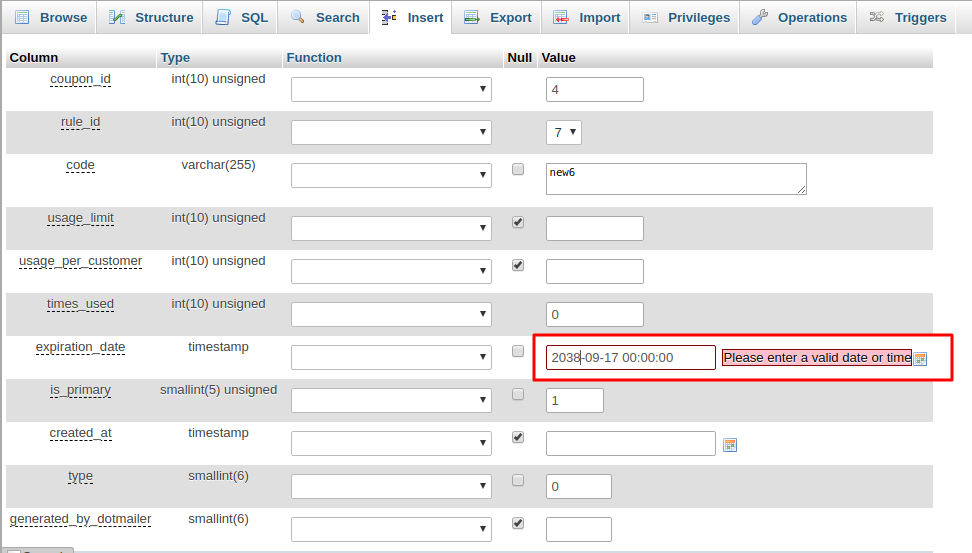The image size is (972, 553).
Task: Click the Triggers tab icon
Action: pyautogui.click(x=877, y=17)
